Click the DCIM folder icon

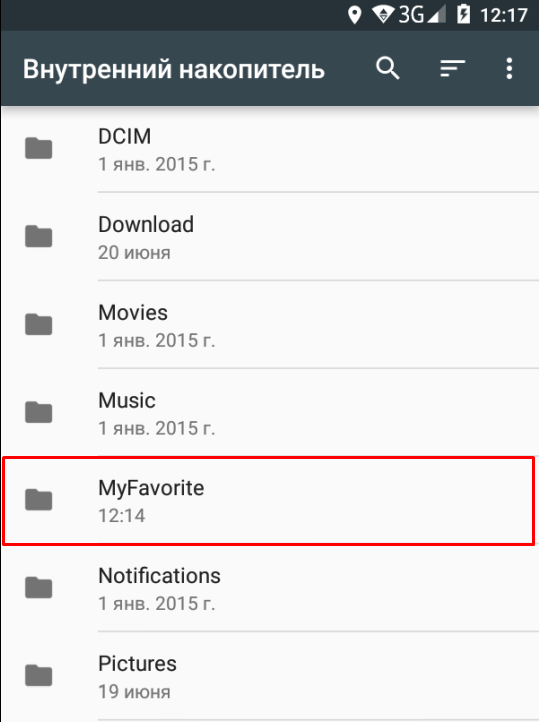pyautogui.click(x=39, y=148)
